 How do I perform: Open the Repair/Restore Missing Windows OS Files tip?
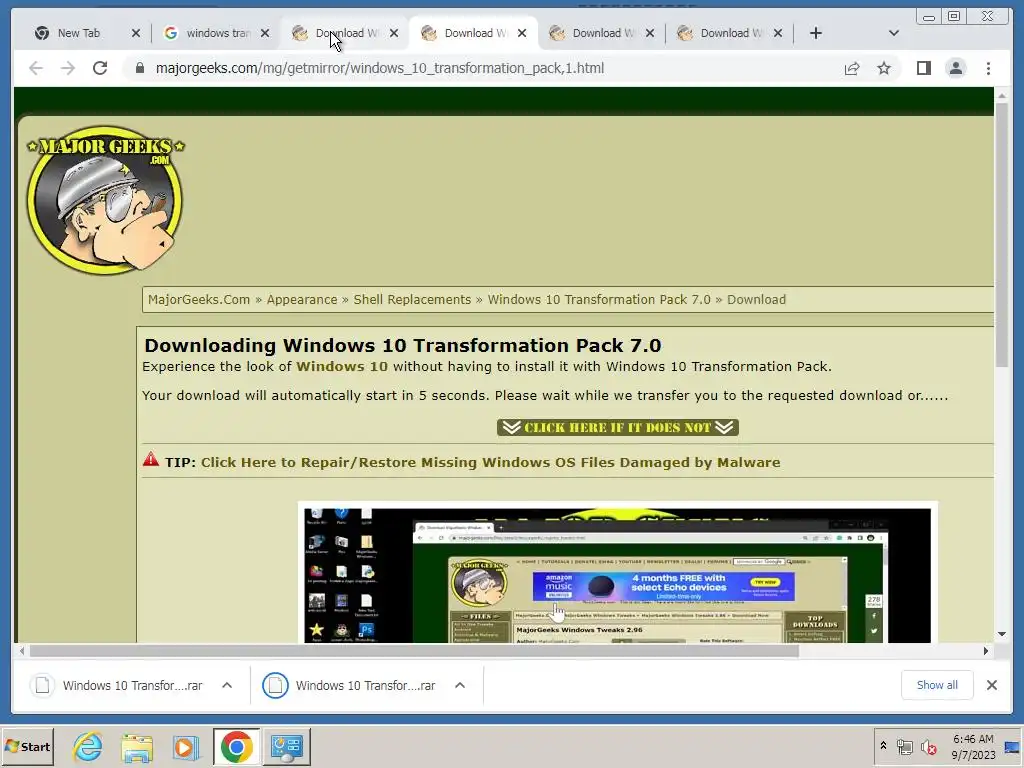click(x=490, y=462)
